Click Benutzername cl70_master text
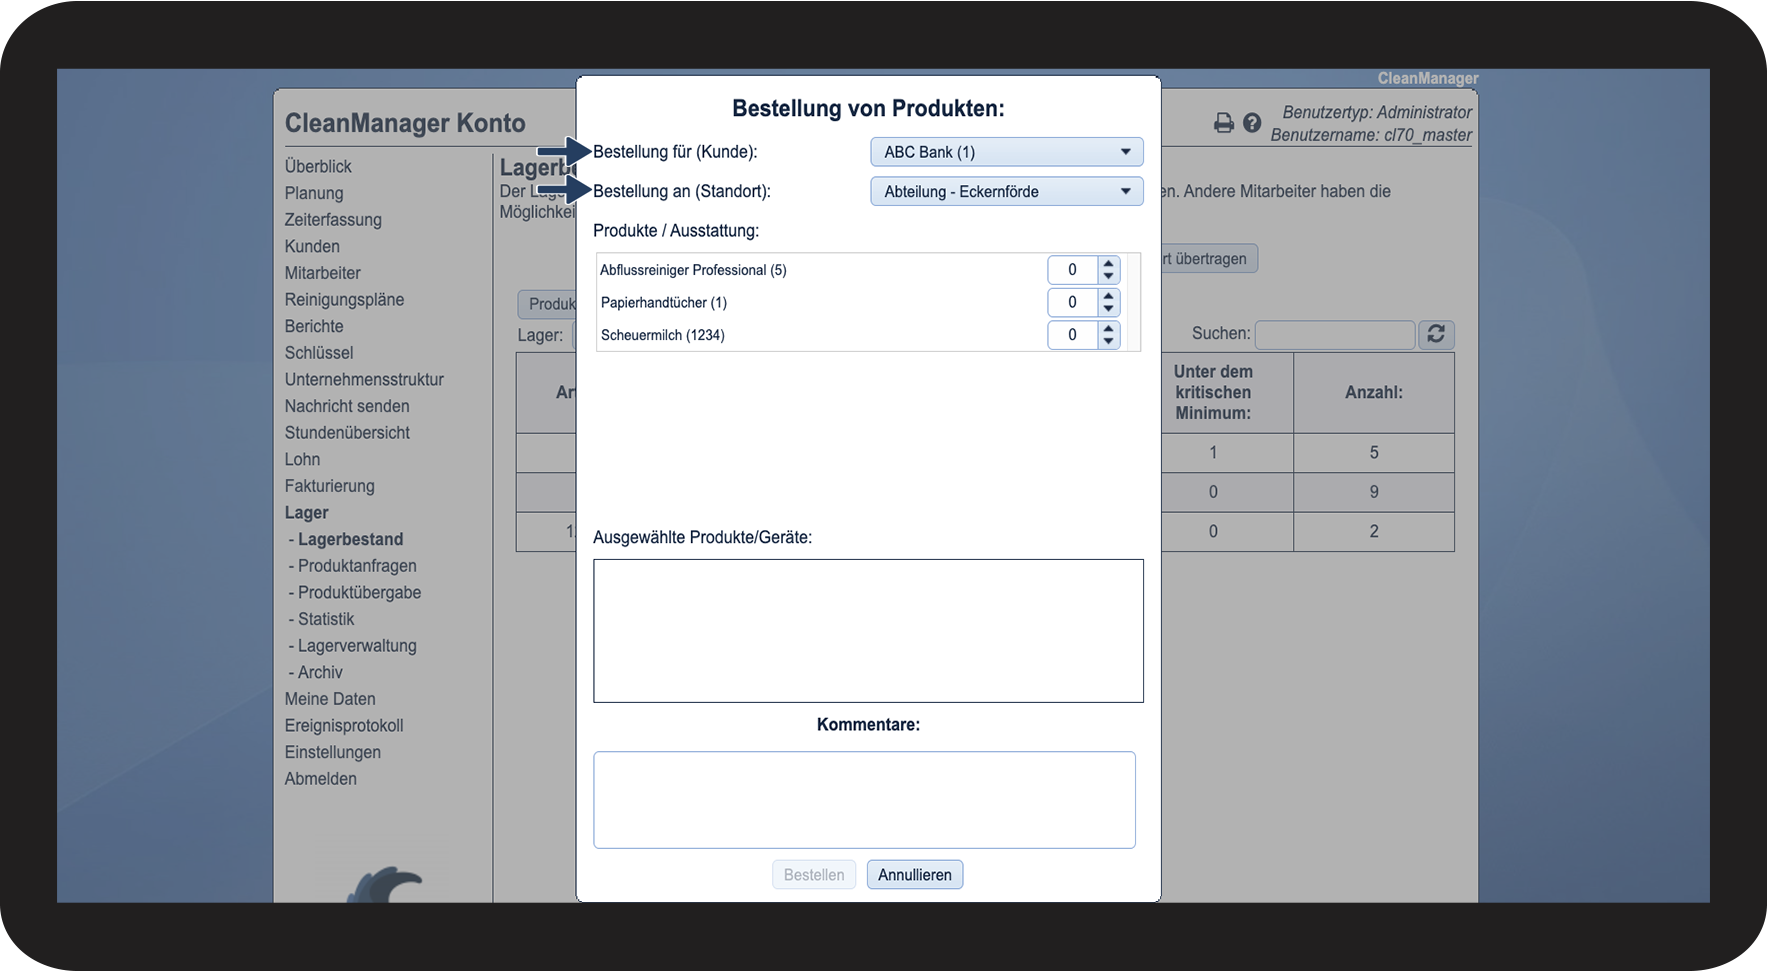1767x971 pixels. [1371, 135]
